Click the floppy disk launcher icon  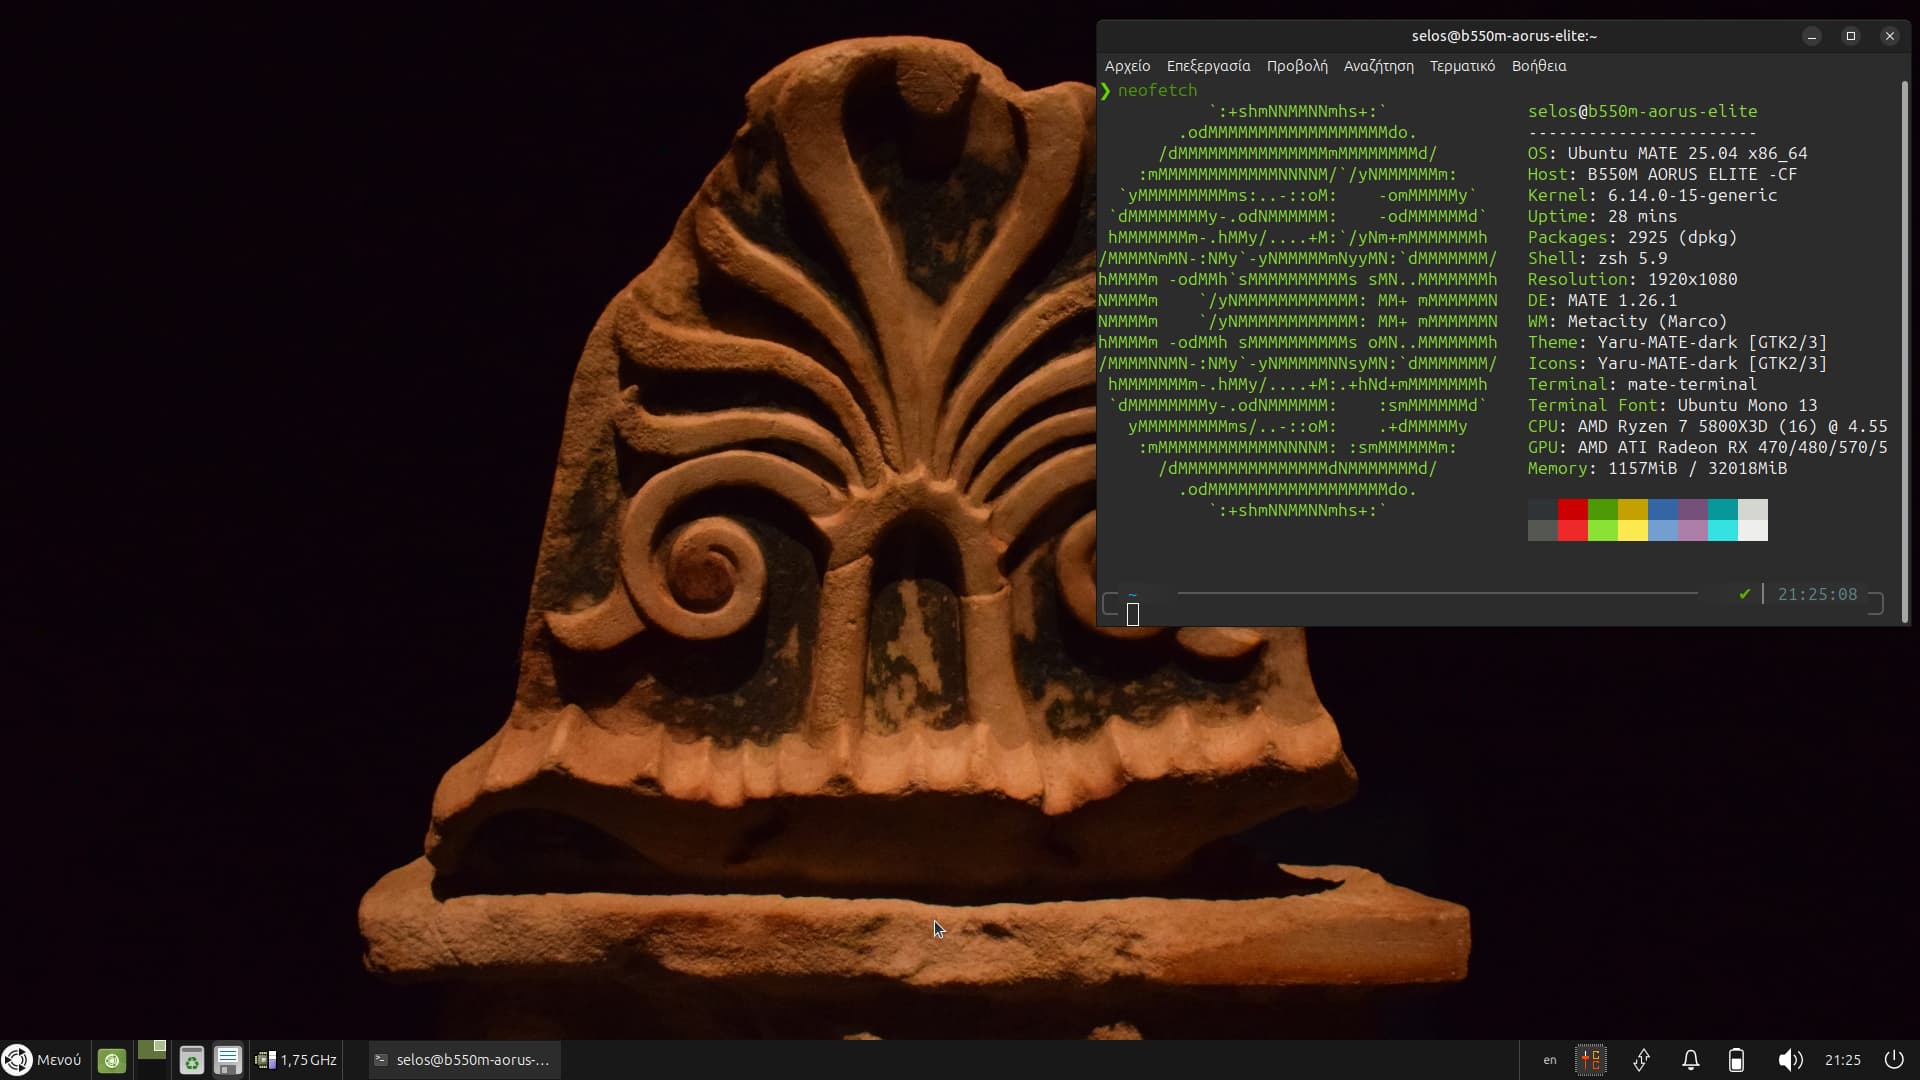(228, 1060)
